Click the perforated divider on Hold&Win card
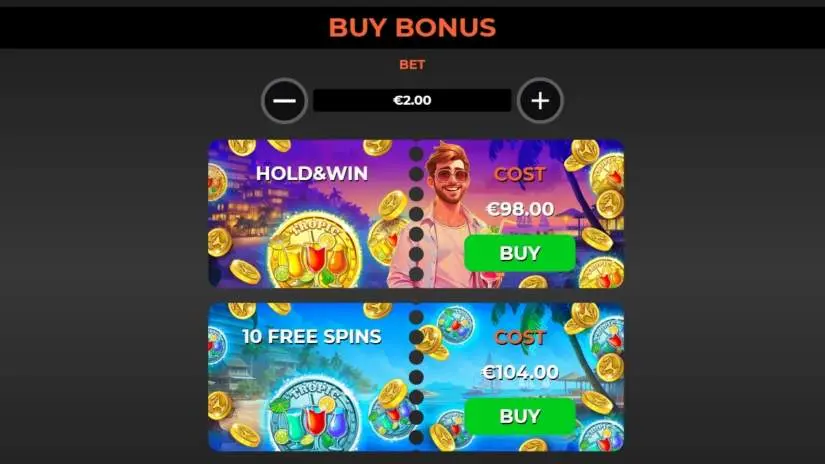 coord(416,214)
